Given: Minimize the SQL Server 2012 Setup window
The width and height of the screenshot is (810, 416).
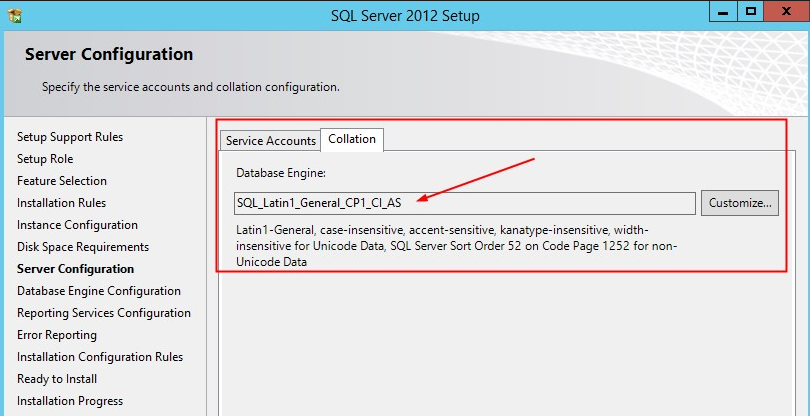Looking at the screenshot, I should click(723, 11).
